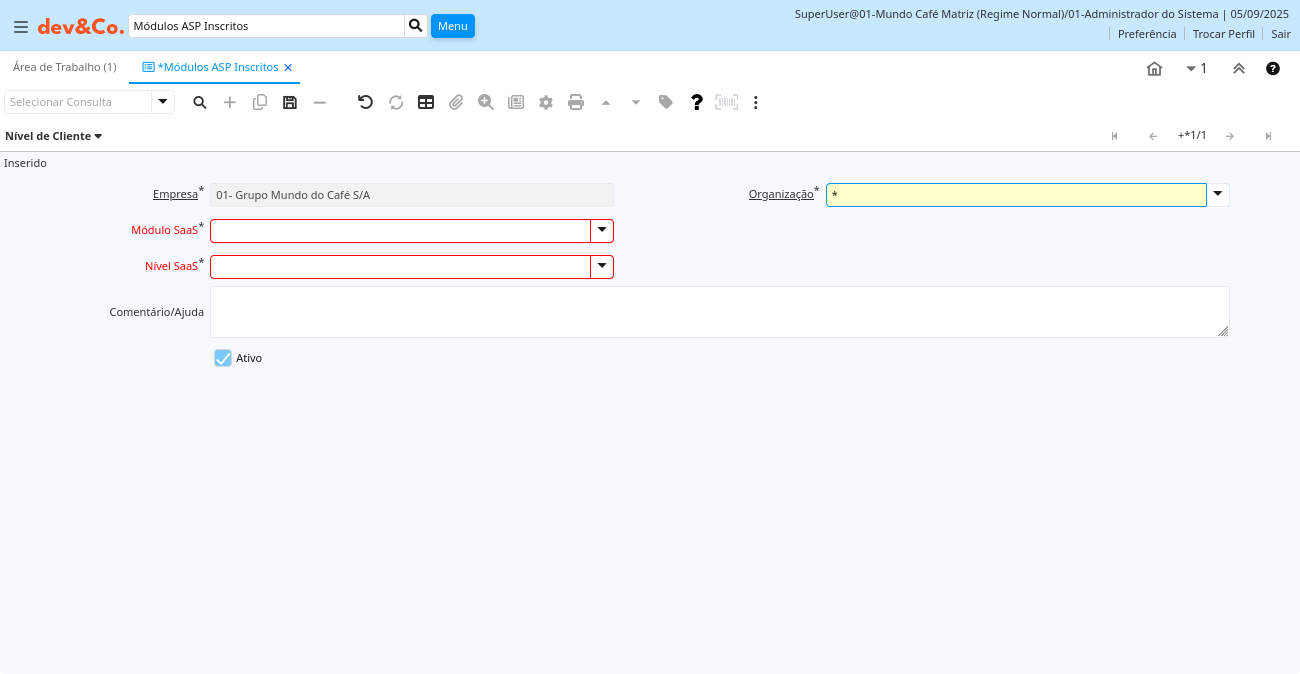Click the Find record magnifier icon
The width and height of the screenshot is (1300, 674).
(x=200, y=102)
